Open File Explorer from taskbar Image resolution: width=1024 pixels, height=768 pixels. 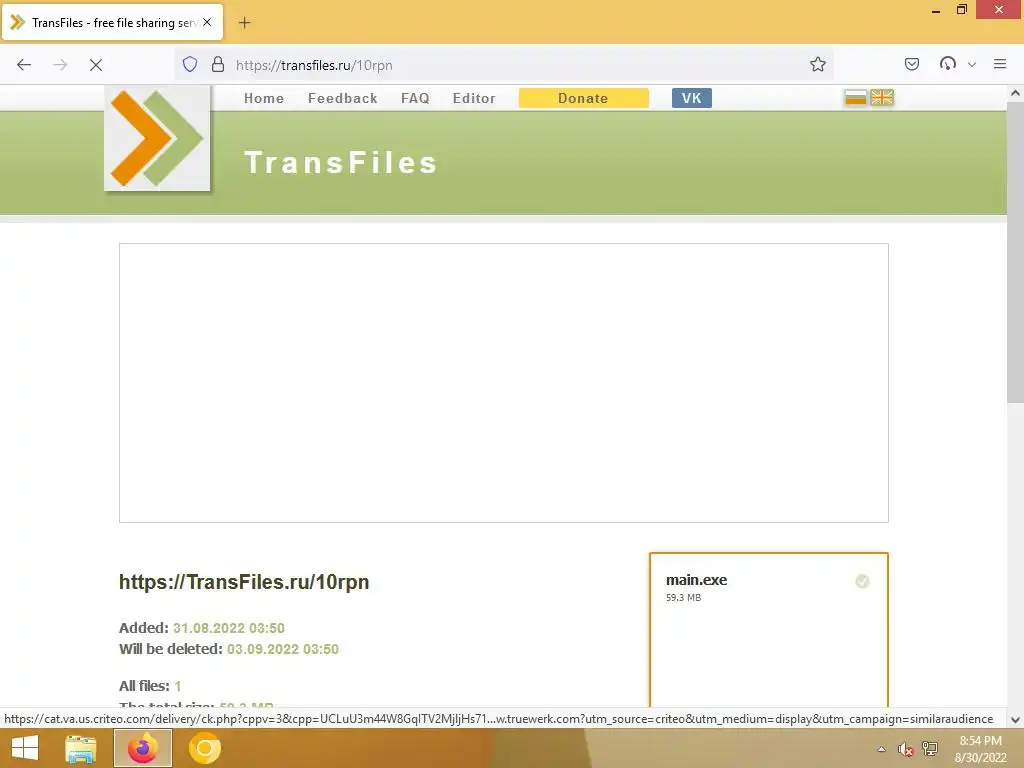click(80, 748)
